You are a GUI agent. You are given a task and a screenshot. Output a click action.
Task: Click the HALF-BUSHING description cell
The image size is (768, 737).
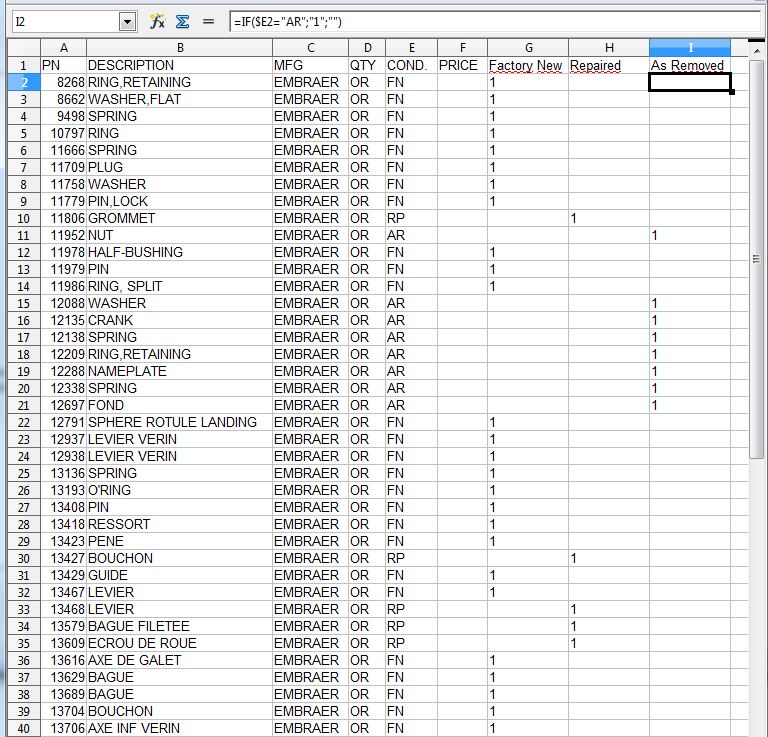[x=179, y=252]
